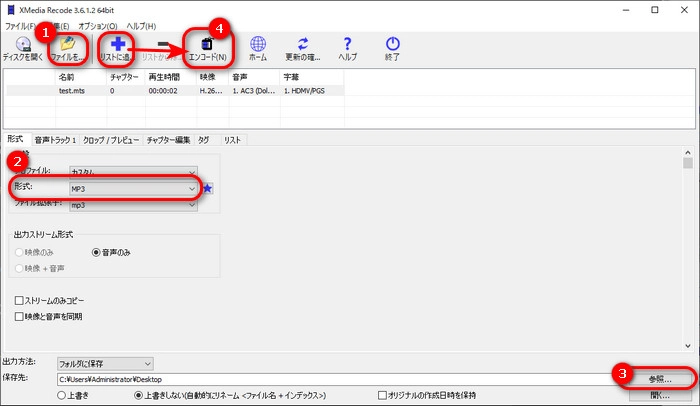Click the Video column header

(213, 77)
